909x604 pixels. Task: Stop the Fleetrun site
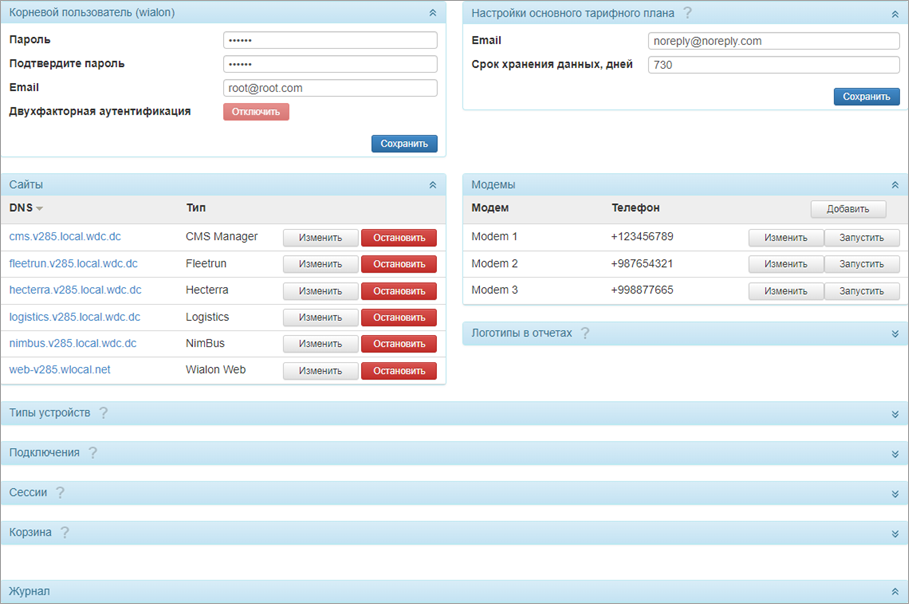click(399, 264)
